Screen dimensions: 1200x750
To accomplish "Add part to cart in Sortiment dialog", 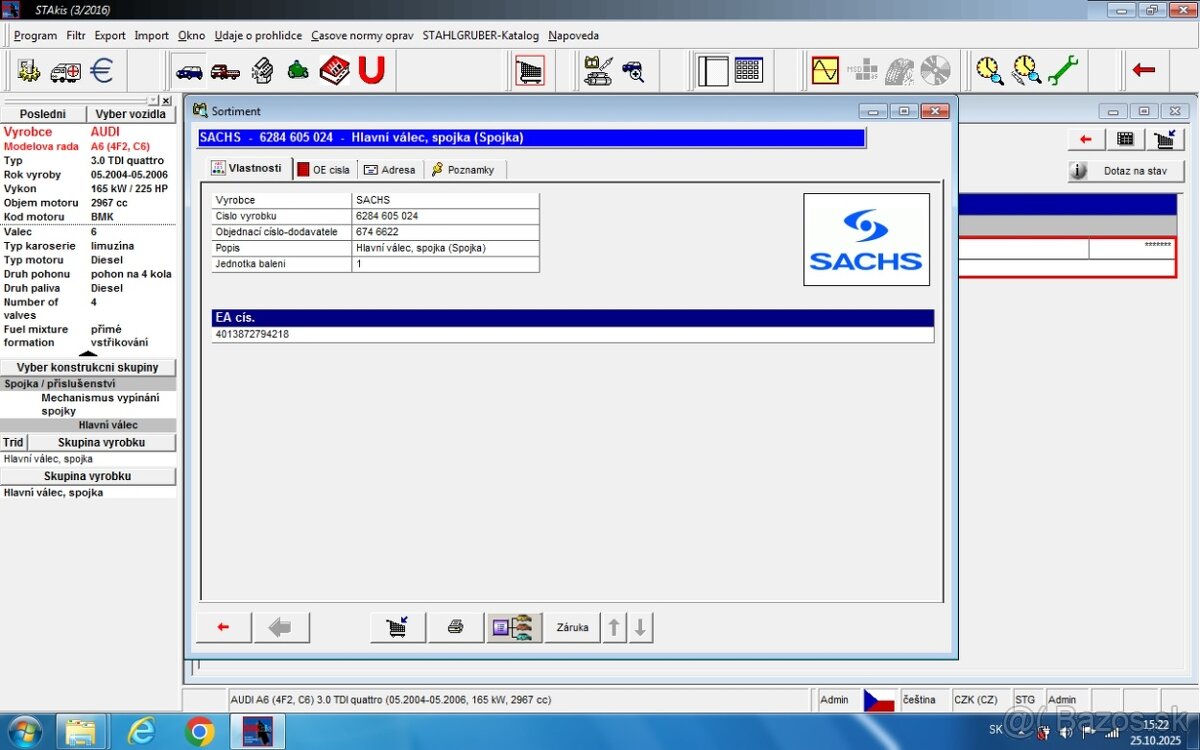I will [x=398, y=627].
